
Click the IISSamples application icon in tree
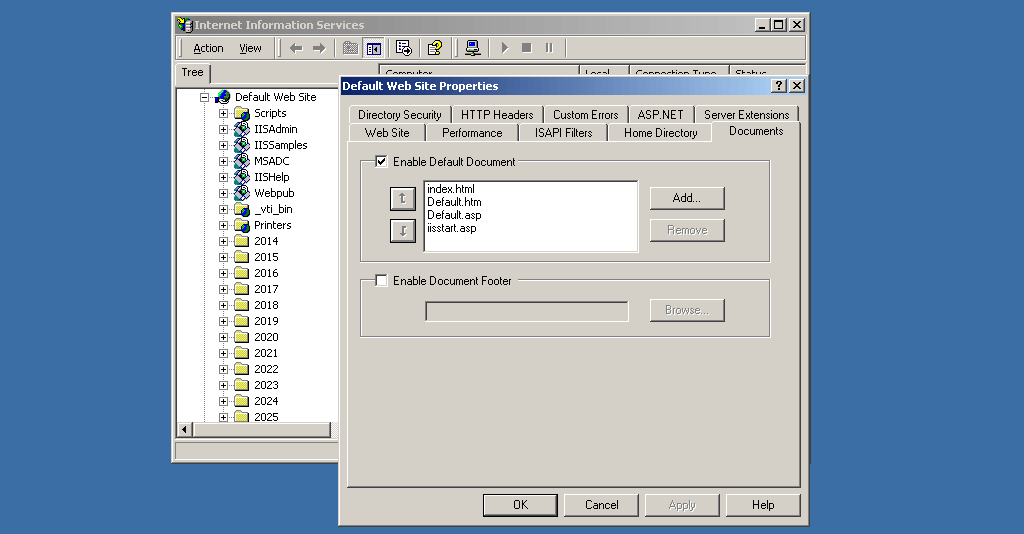(242, 145)
